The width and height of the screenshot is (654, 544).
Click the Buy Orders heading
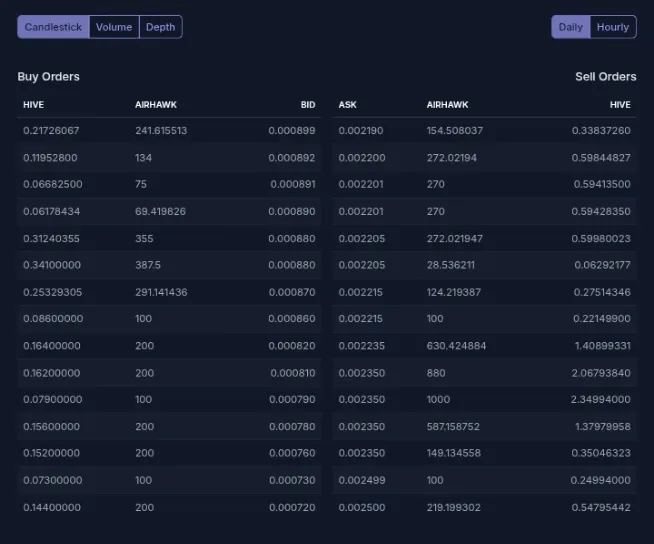(x=48, y=77)
